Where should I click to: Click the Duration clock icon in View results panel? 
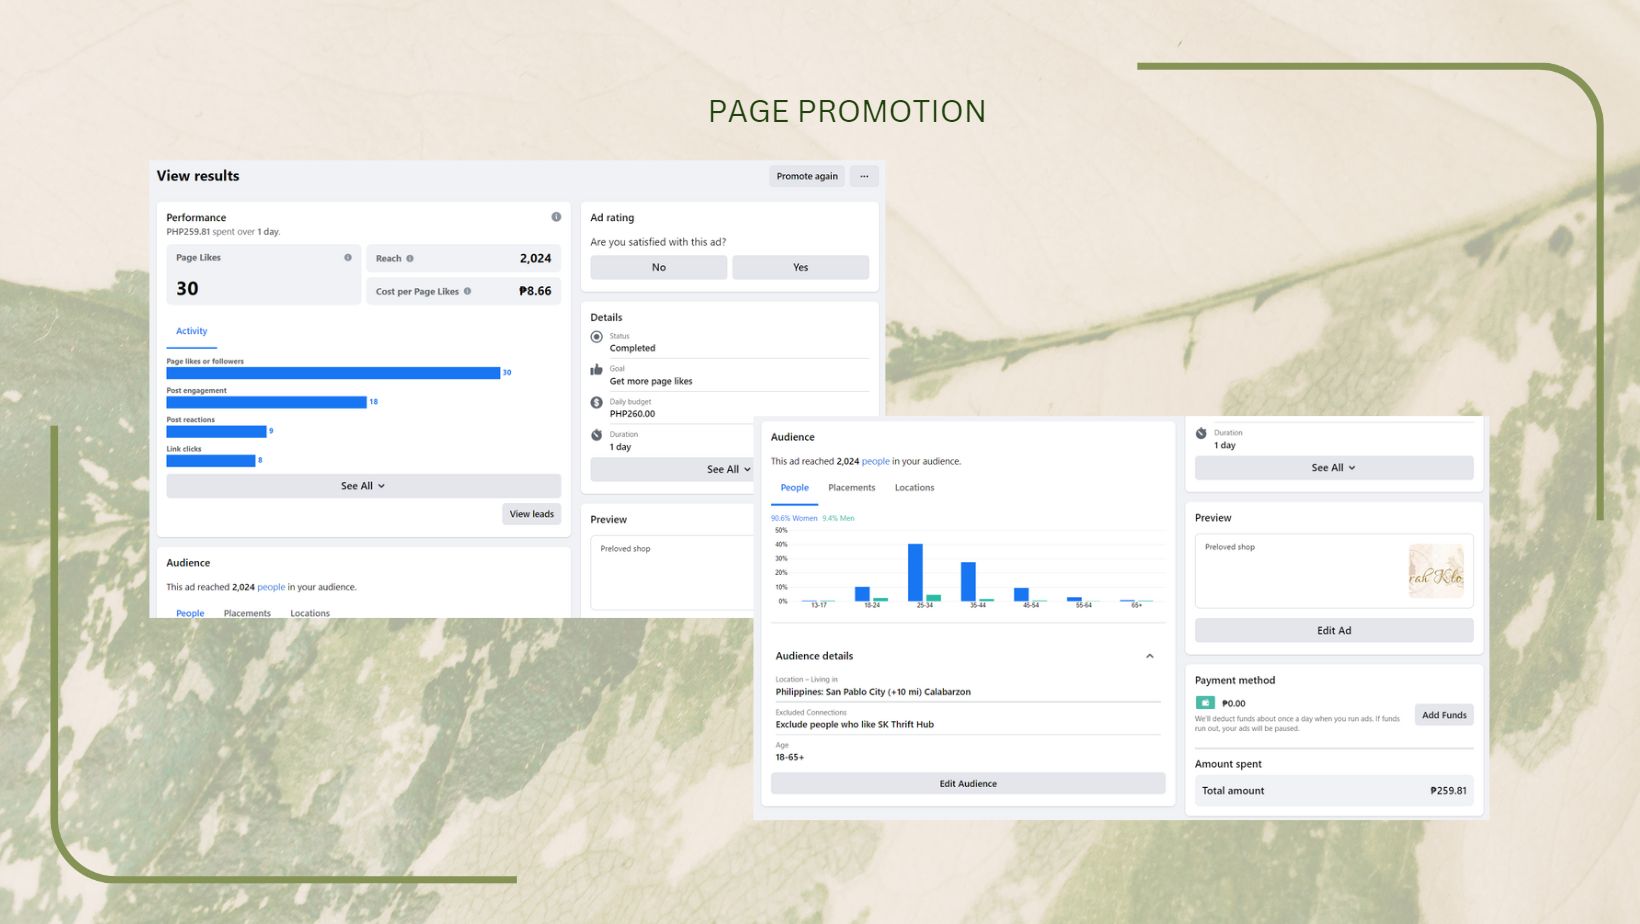point(597,435)
